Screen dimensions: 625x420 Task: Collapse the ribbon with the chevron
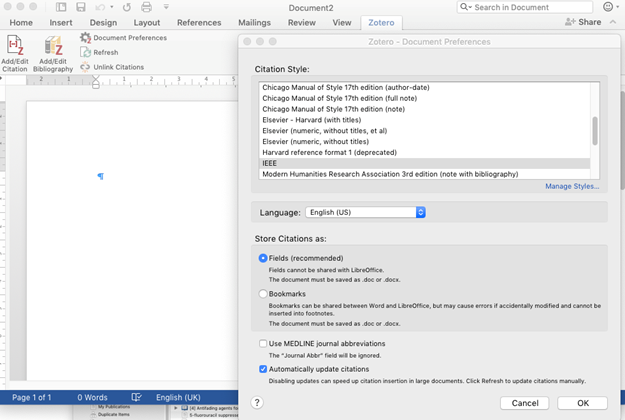pos(613,22)
